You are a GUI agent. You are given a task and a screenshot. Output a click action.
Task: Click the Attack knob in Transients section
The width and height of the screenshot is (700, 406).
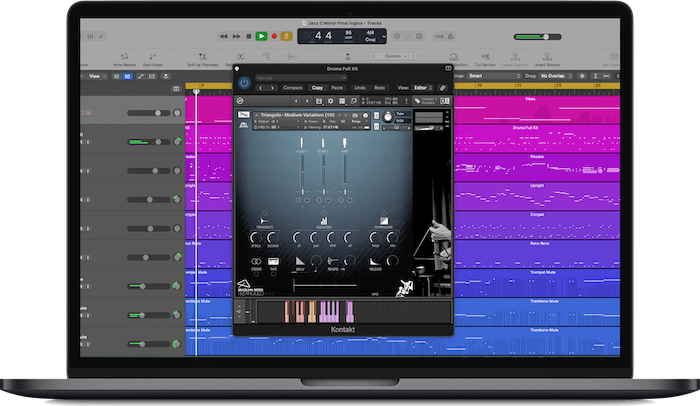[x=258, y=237]
